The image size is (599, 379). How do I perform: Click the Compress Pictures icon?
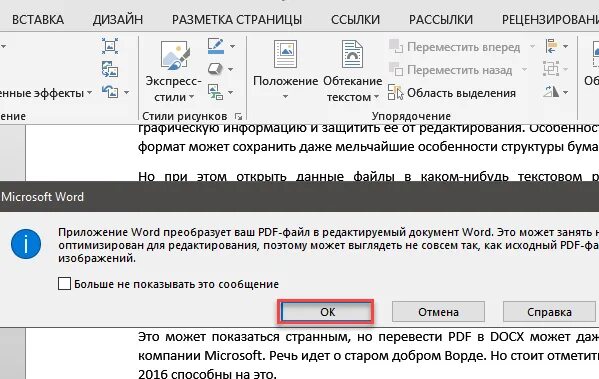110,46
